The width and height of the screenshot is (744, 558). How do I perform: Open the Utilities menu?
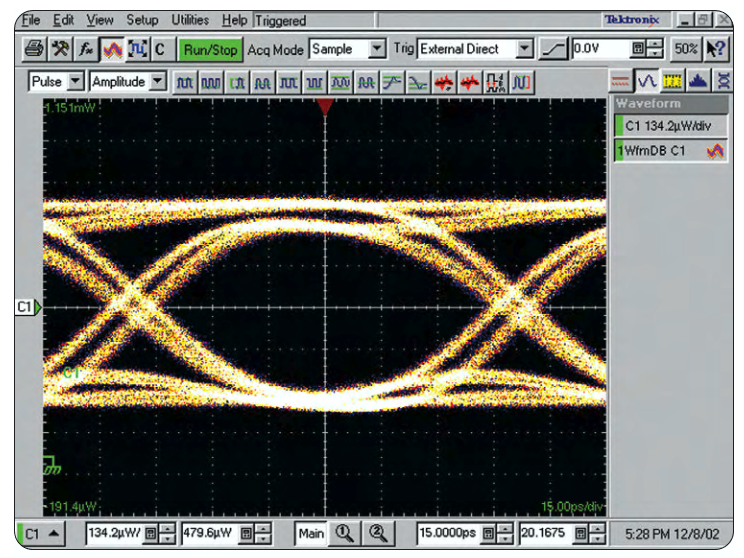[x=190, y=20]
